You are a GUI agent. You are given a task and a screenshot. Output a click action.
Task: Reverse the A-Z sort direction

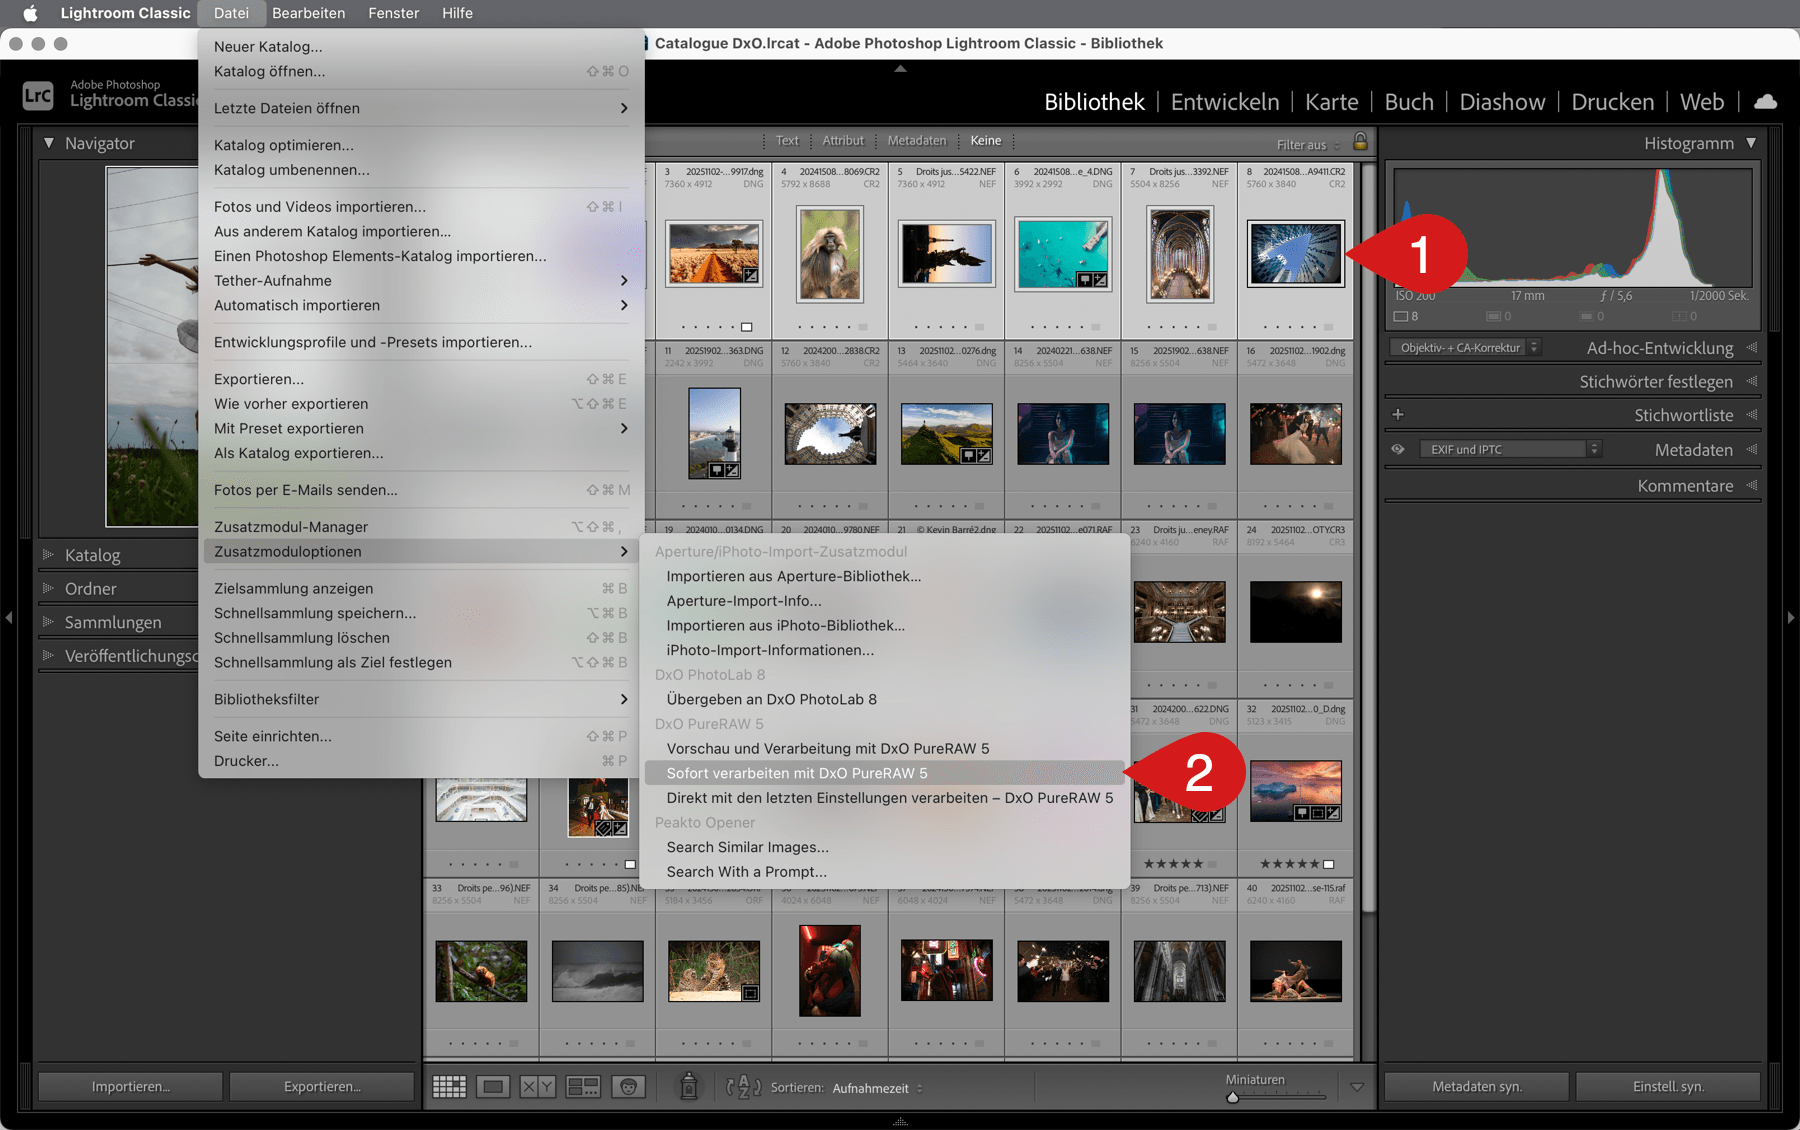tap(743, 1087)
